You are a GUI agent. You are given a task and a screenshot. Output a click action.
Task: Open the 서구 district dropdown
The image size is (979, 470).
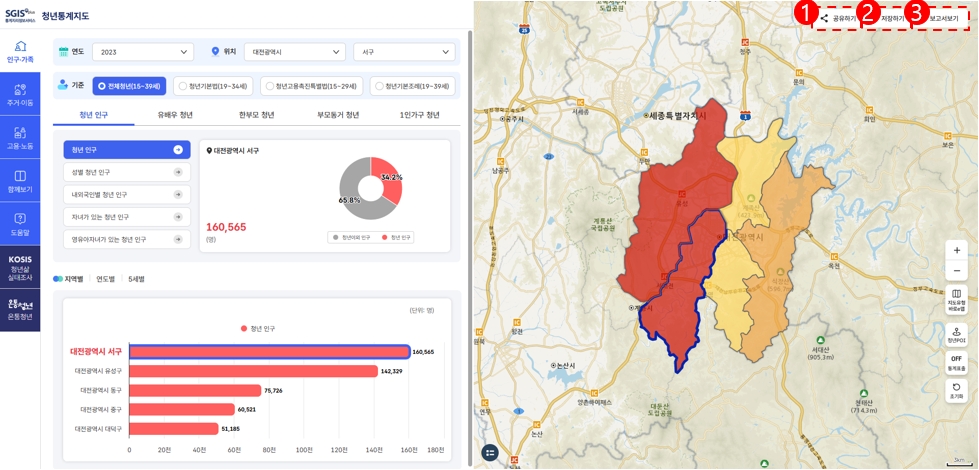(x=404, y=52)
